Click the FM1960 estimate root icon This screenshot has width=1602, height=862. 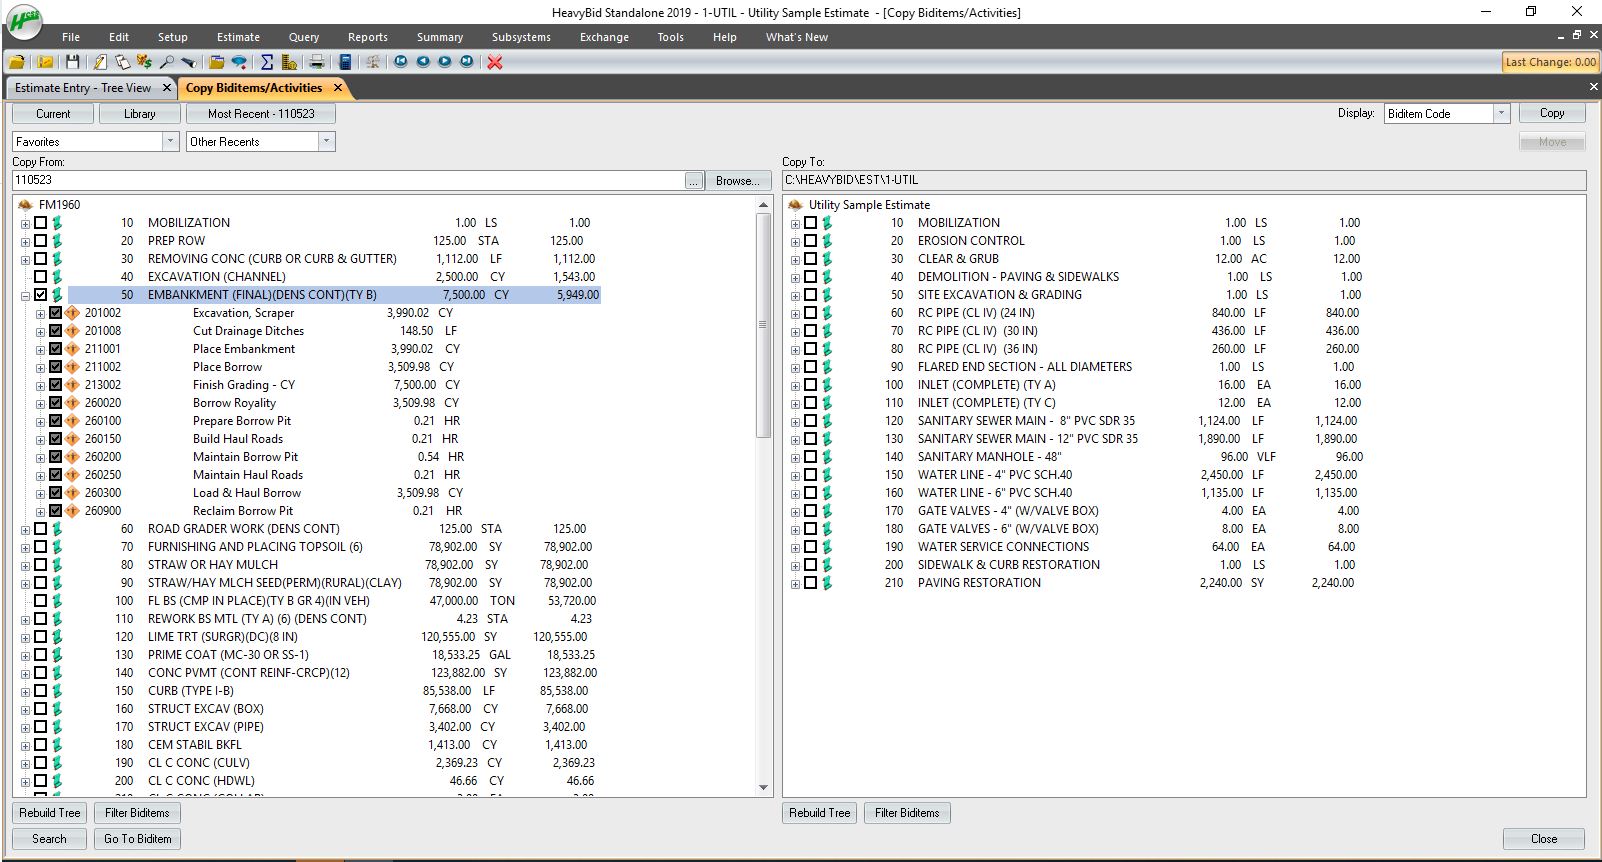coord(25,205)
